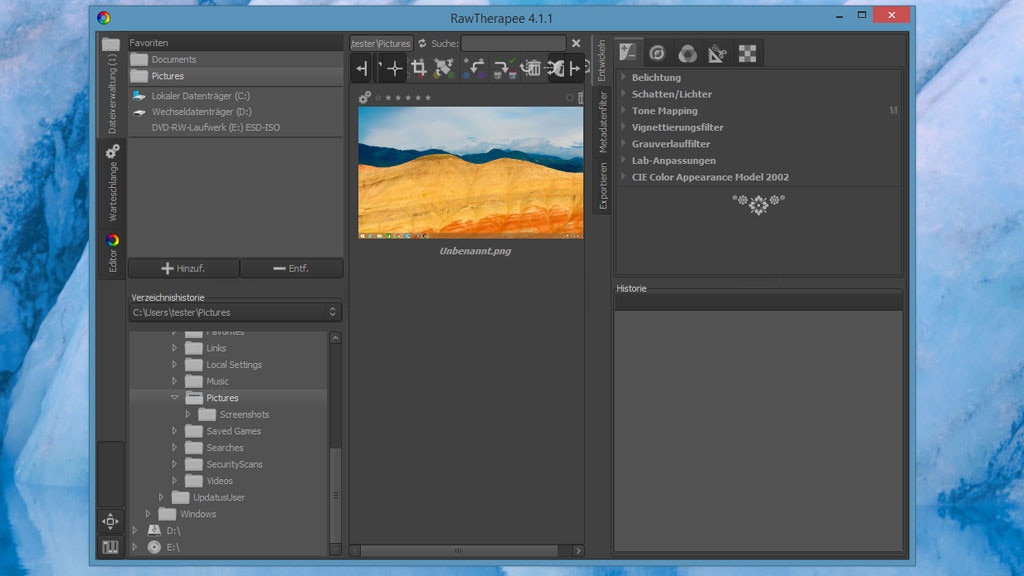Click the gear filter-settings icon above the thumbnail
1024x576 pixels.
pos(364,97)
